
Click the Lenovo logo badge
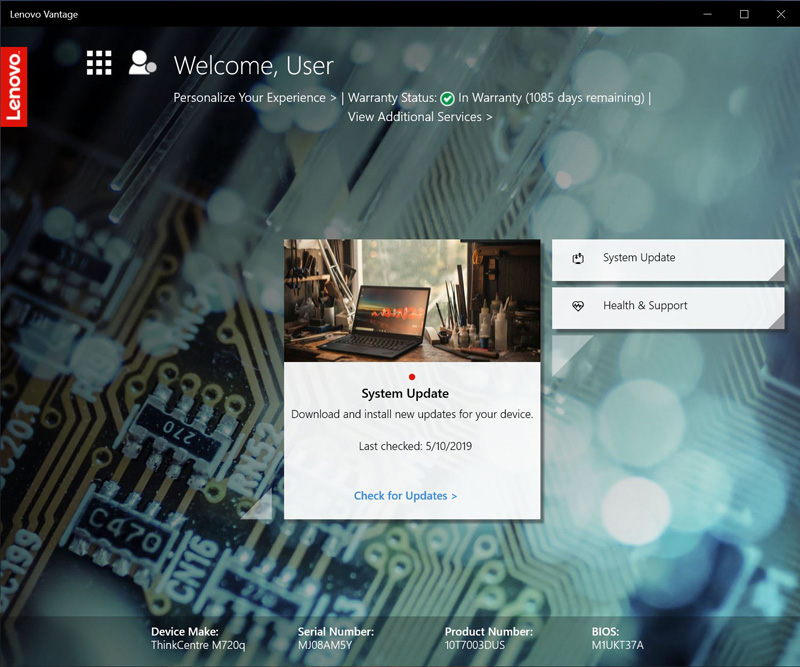[14, 87]
